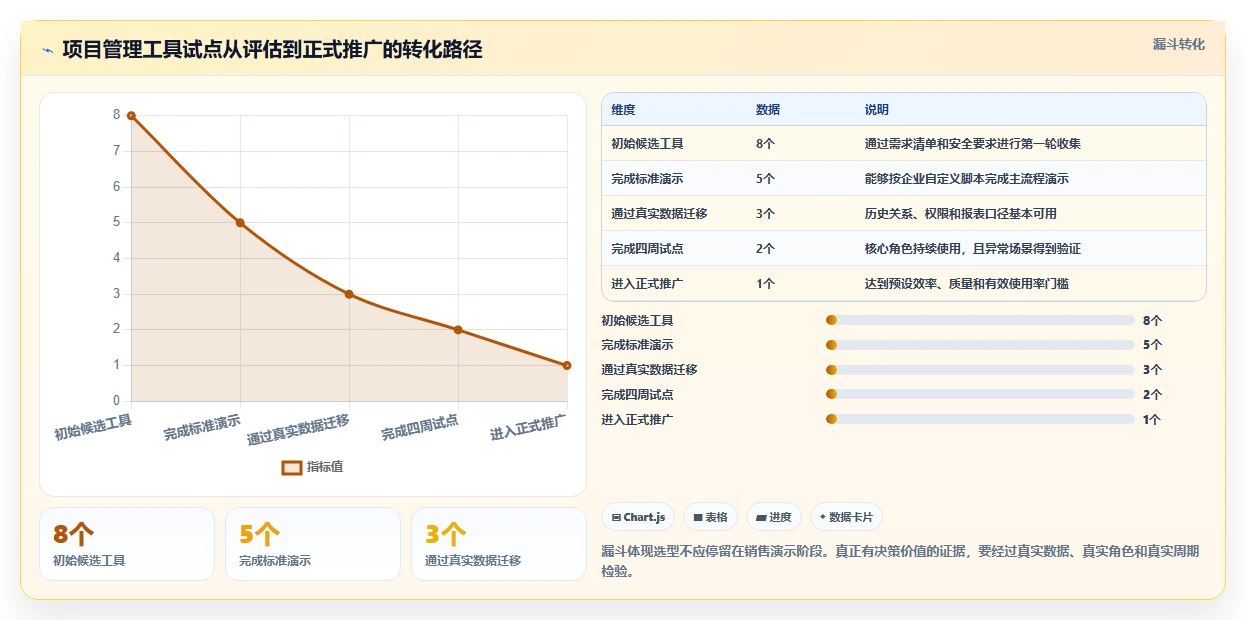The height and width of the screenshot is (620, 1246).
Task: Select the 表格 tag chip
Action: pos(711,517)
